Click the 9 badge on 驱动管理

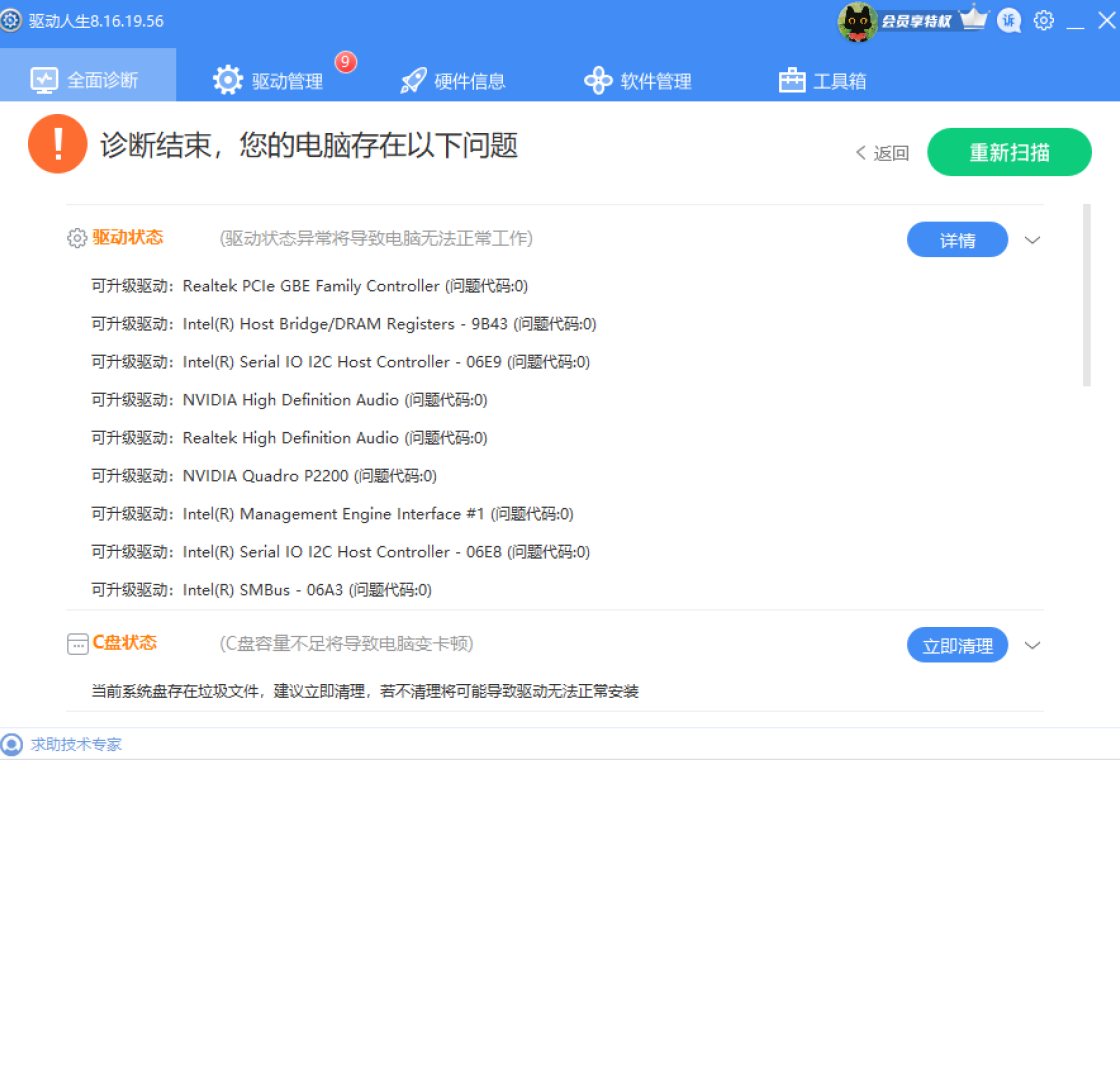coord(345,62)
